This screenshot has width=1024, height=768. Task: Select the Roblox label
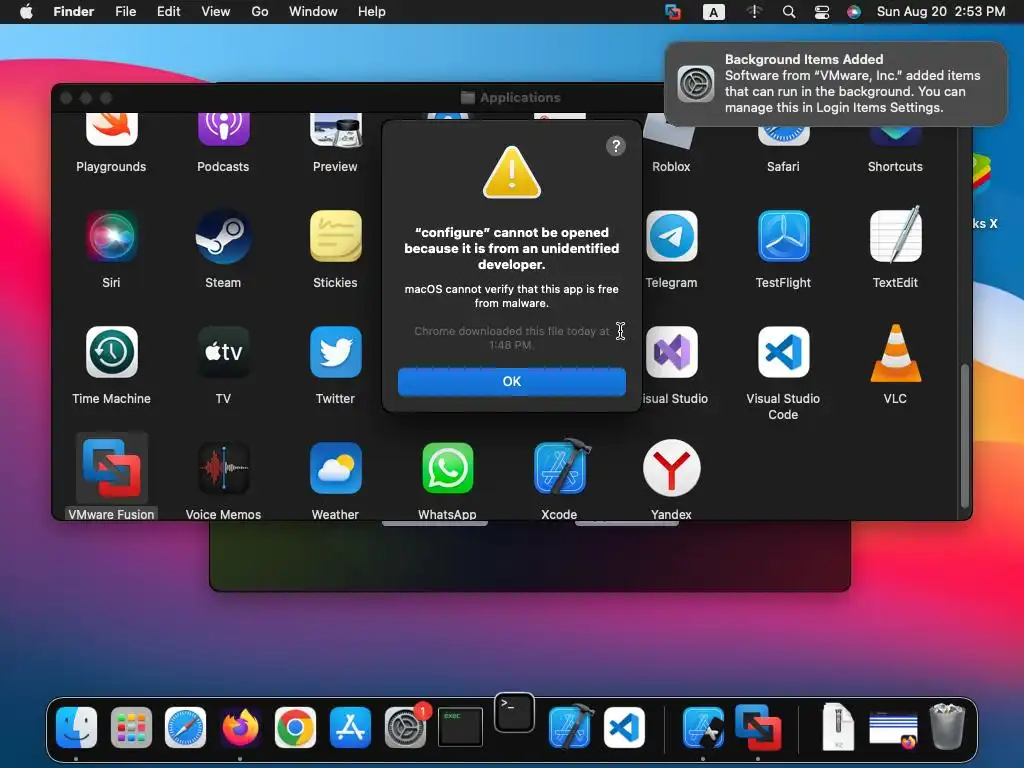click(x=671, y=167)
